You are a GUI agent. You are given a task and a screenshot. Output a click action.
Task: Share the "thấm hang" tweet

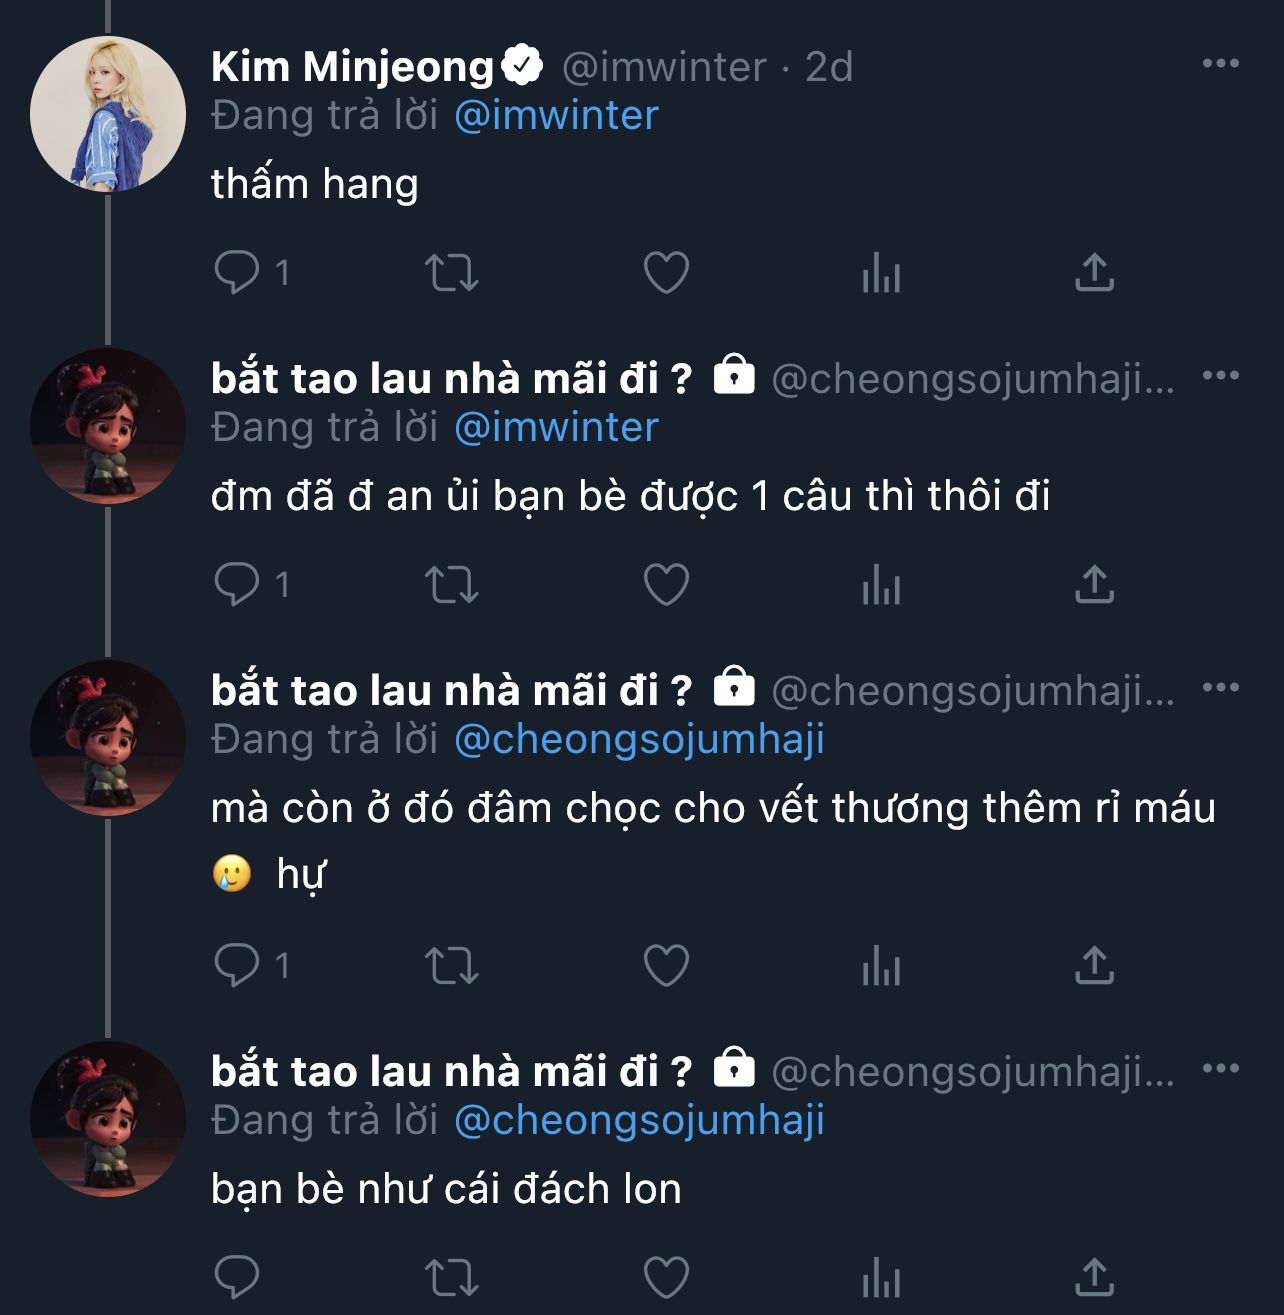1094,272
